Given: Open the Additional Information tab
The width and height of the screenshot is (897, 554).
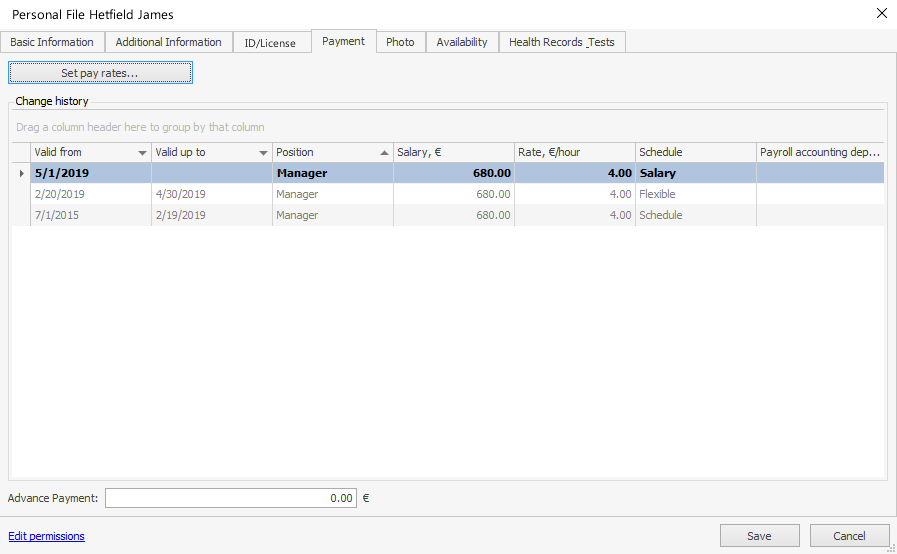Looking at the screenshot, I should point(168,42).
